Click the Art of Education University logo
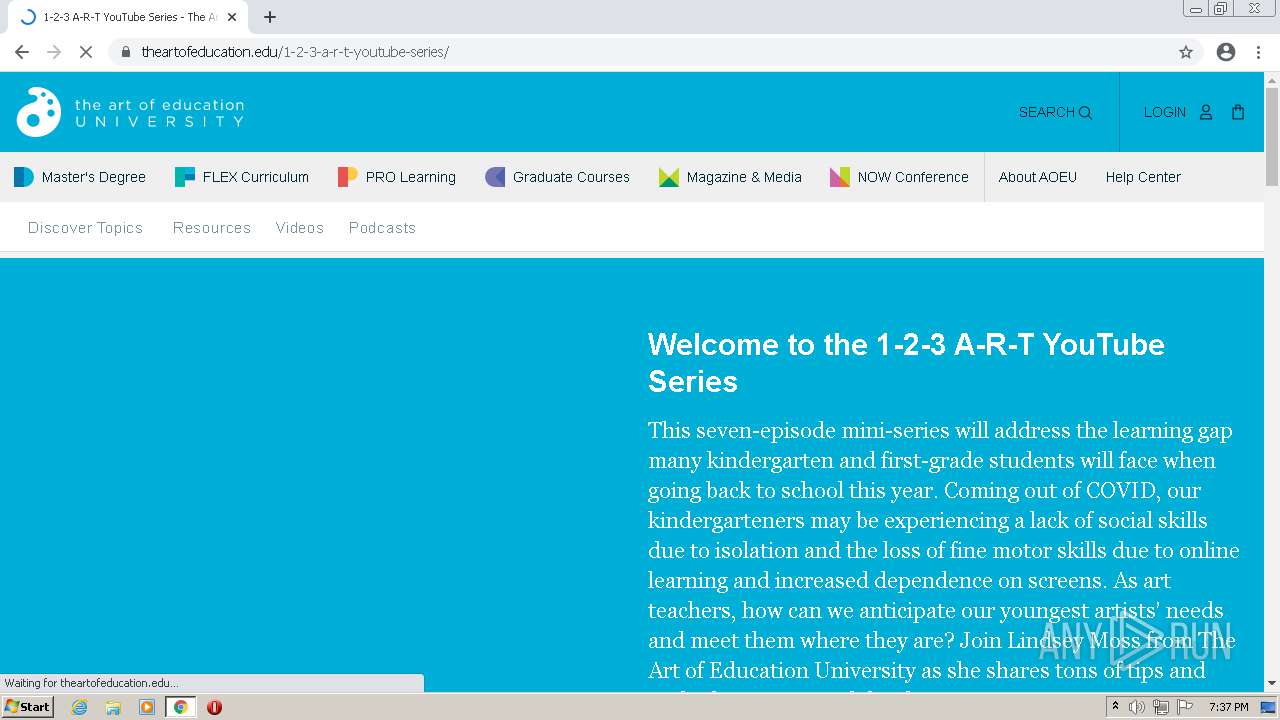This screenshot has height=720, width=1280. pyautogui.click(x=130, y=112)
